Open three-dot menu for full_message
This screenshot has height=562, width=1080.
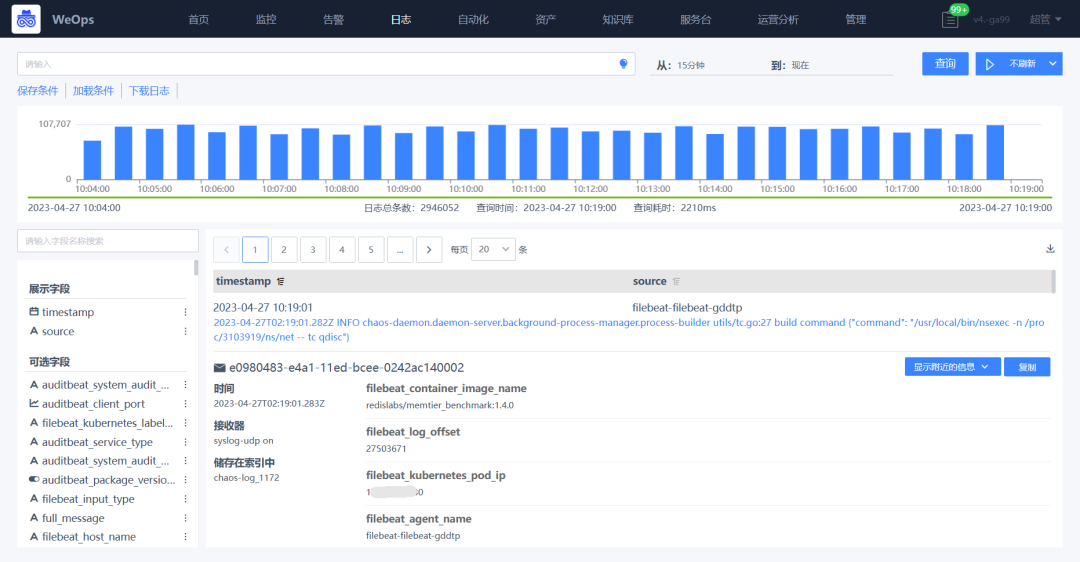185,518
